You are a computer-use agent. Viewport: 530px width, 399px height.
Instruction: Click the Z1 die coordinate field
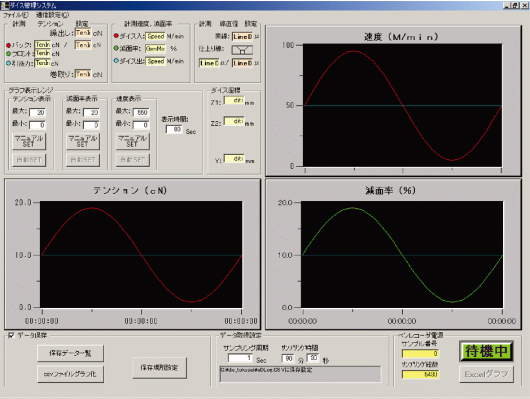(234, 101)
